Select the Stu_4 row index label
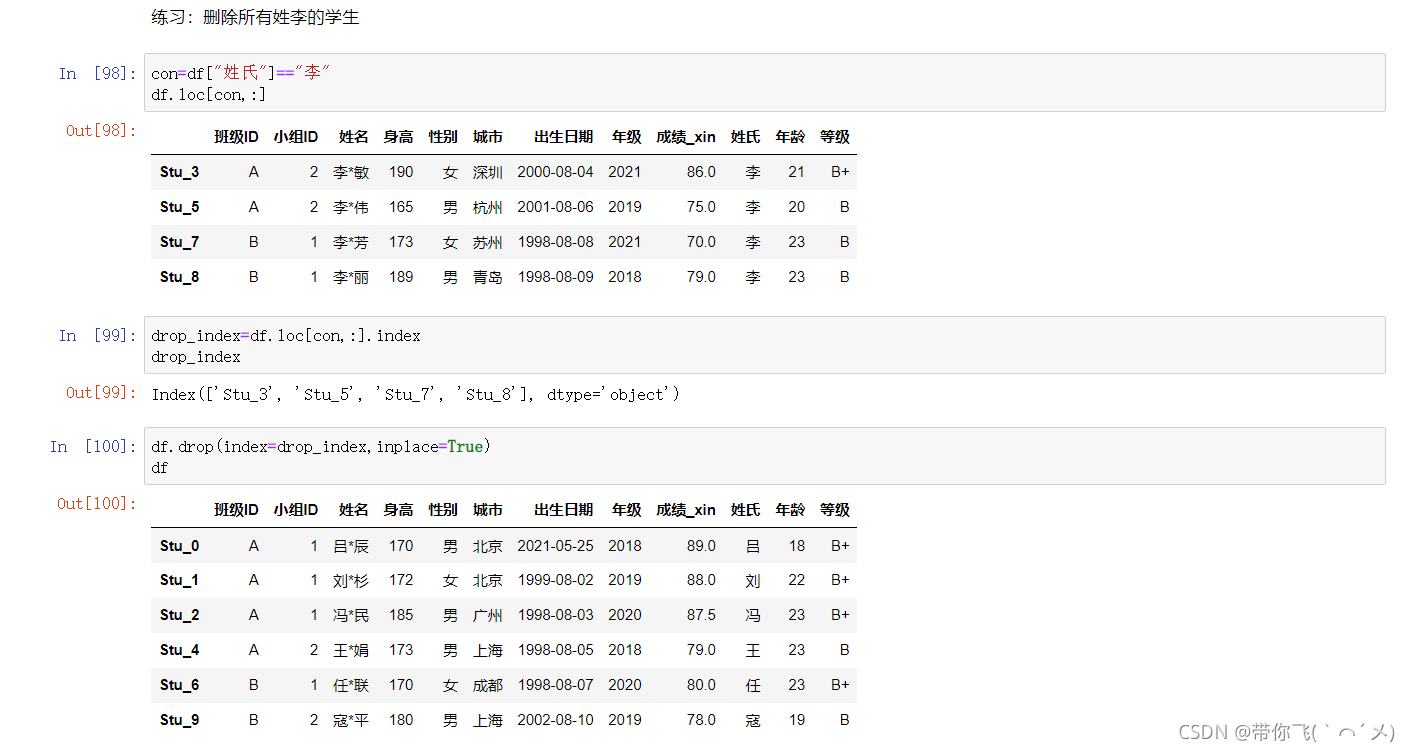 coord(179,650)
